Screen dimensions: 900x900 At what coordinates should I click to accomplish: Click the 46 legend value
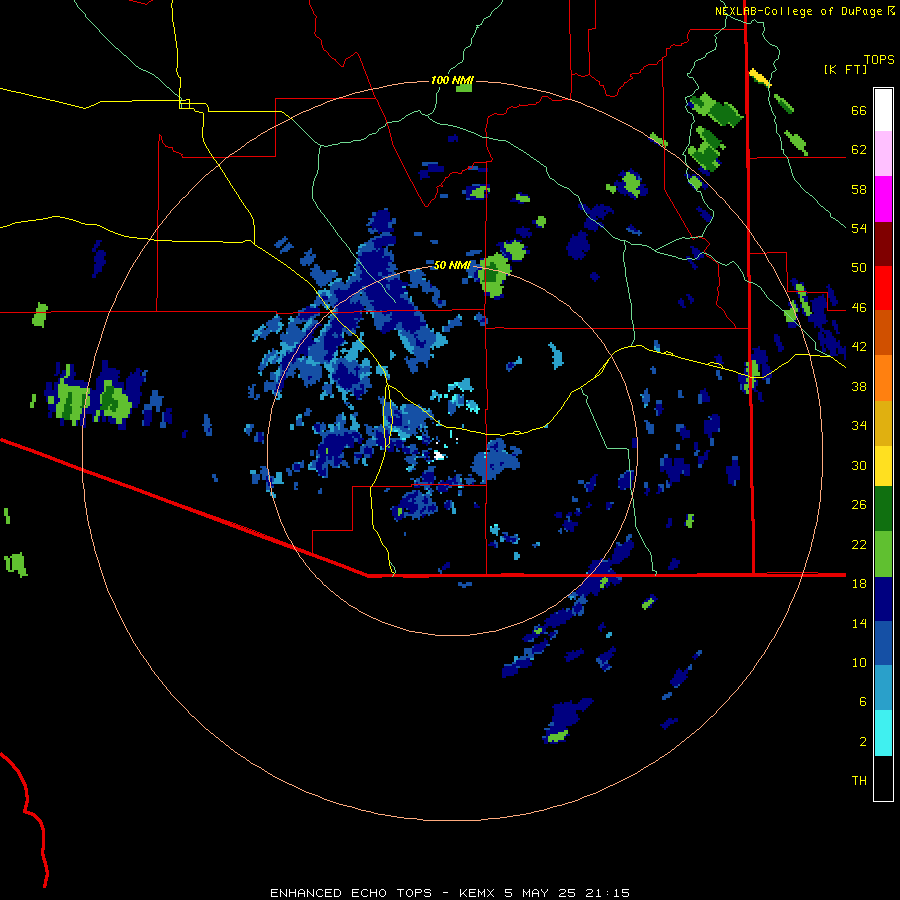tap(859, 307)
